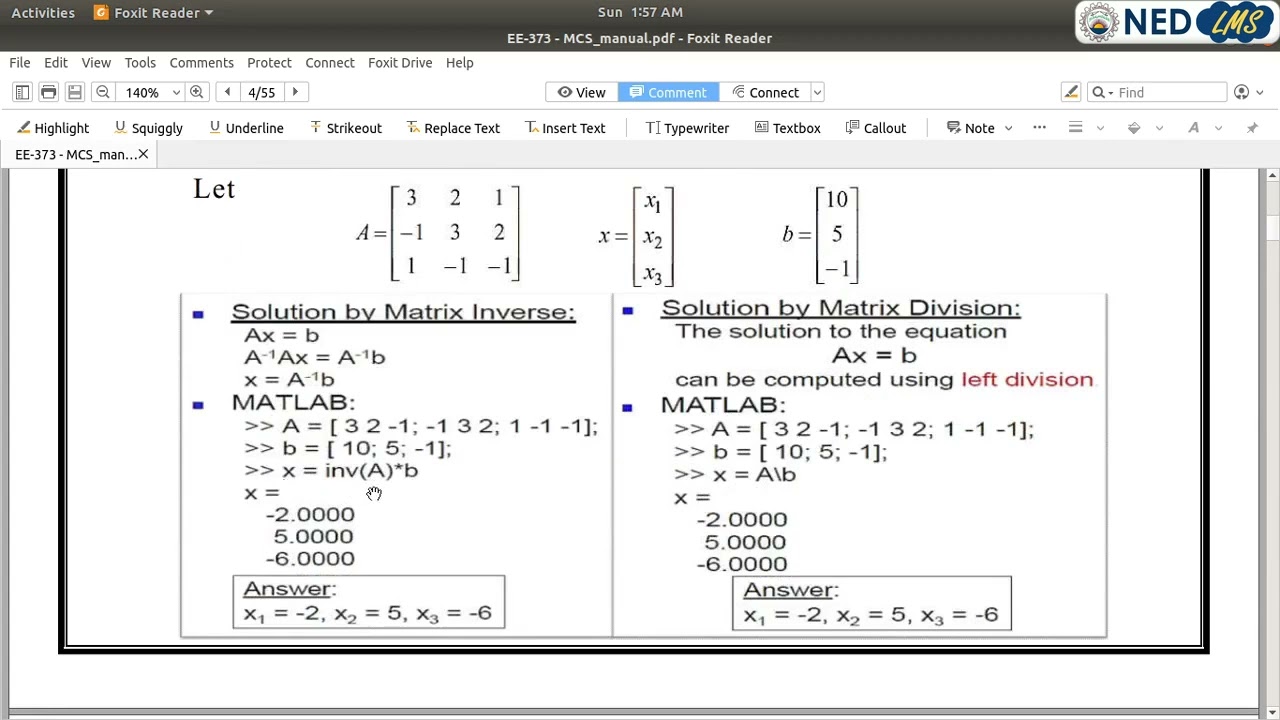This screenshot has height=720, width=1280.
Task: Click the line thickness icon
Action: coord(1076,128)
